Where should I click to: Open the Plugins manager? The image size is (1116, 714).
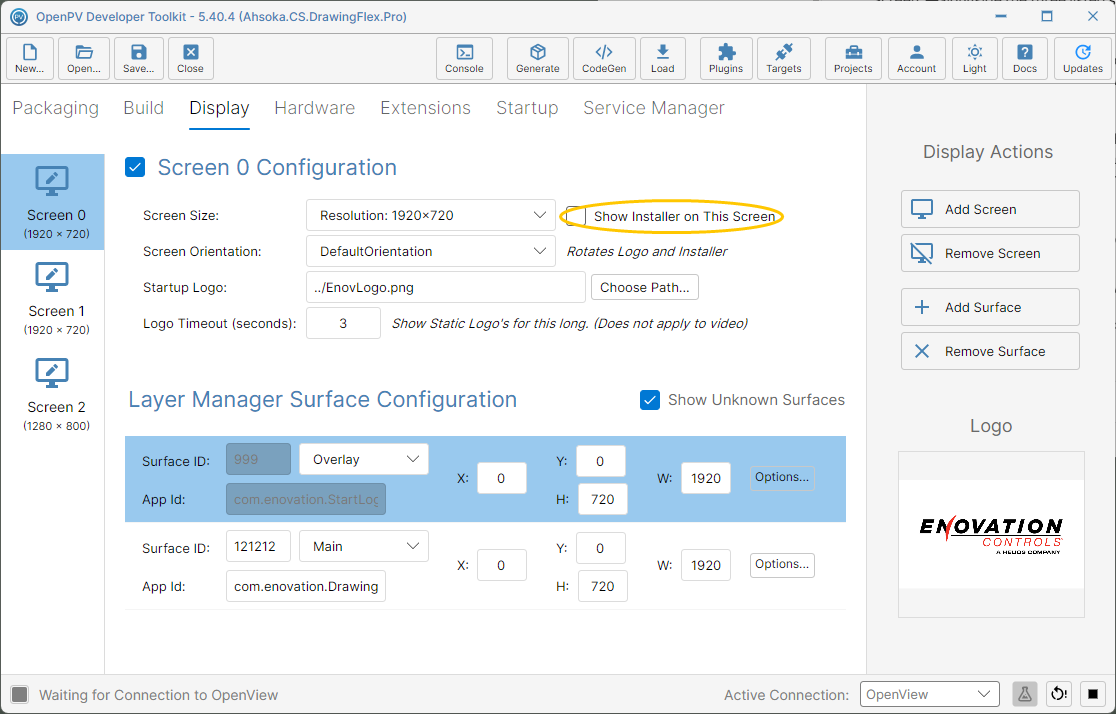point(726,58)
